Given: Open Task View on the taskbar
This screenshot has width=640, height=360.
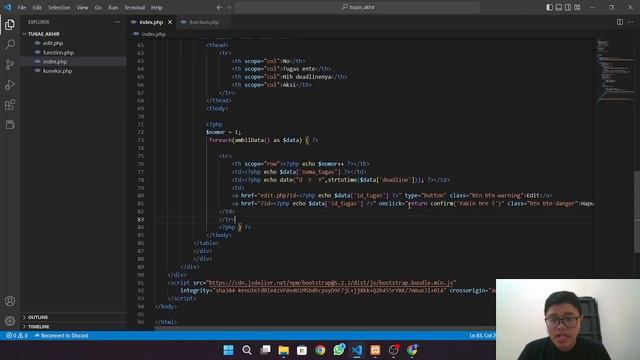Looking at the screenshot, I should coord(265,350).
